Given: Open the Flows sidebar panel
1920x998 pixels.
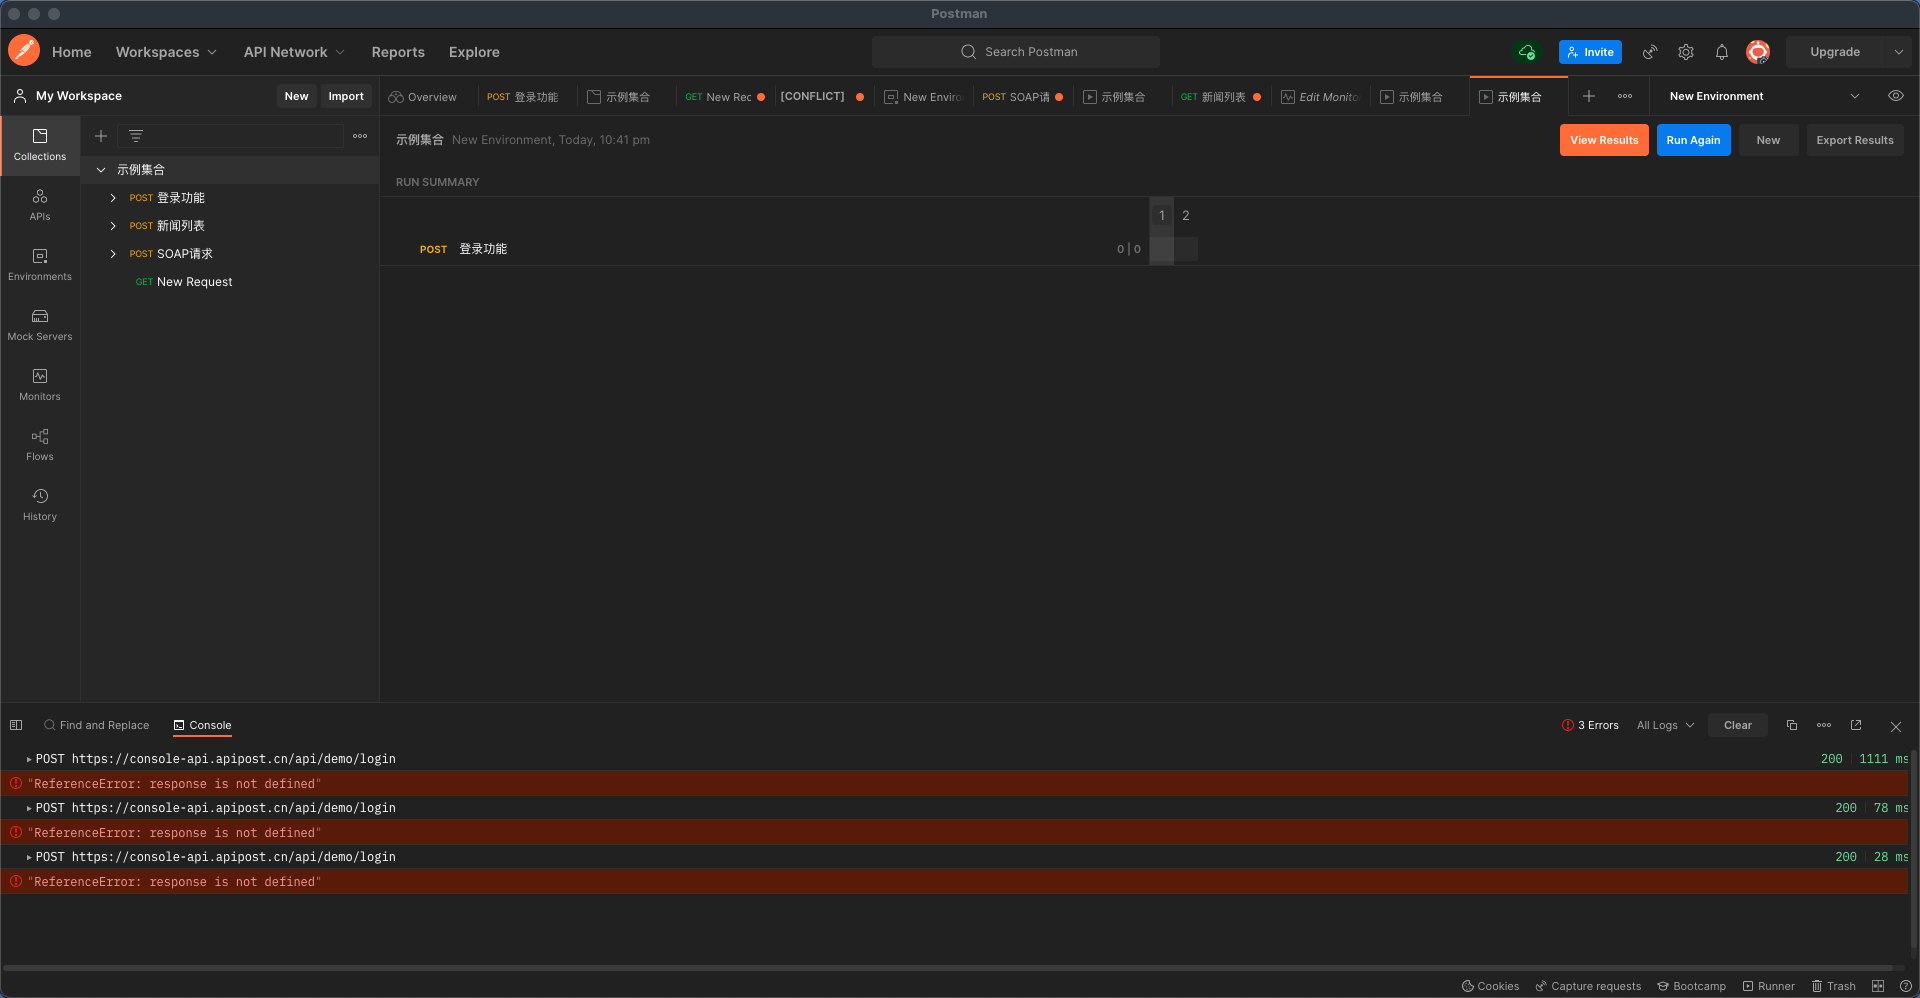Looking at the screenshot, I should coord(40,445).
